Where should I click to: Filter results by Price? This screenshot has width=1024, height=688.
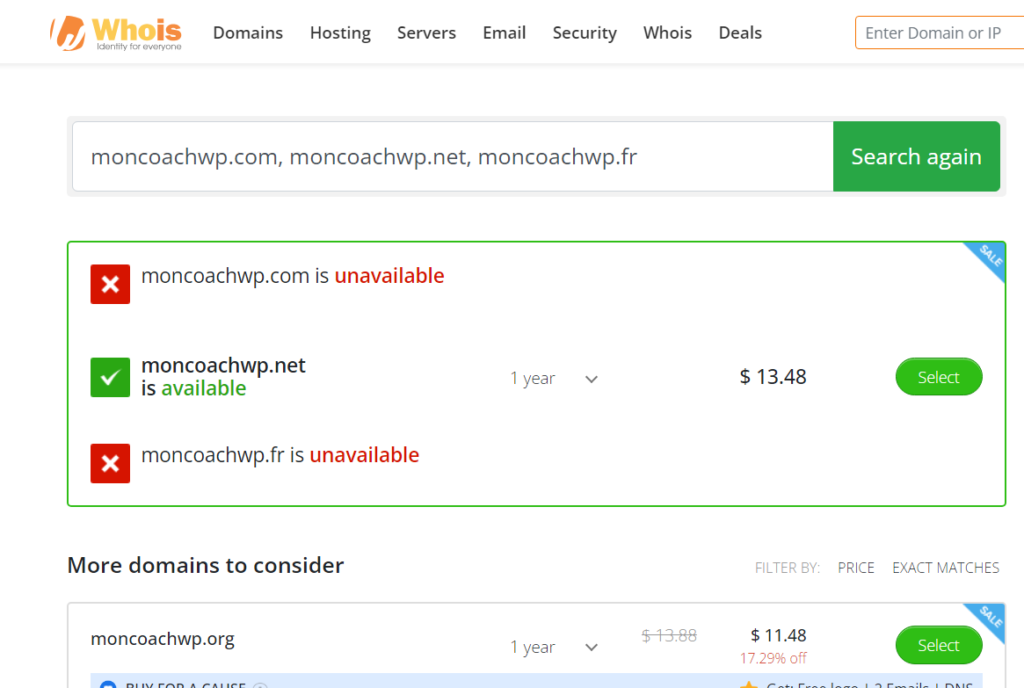coord(856,568)
